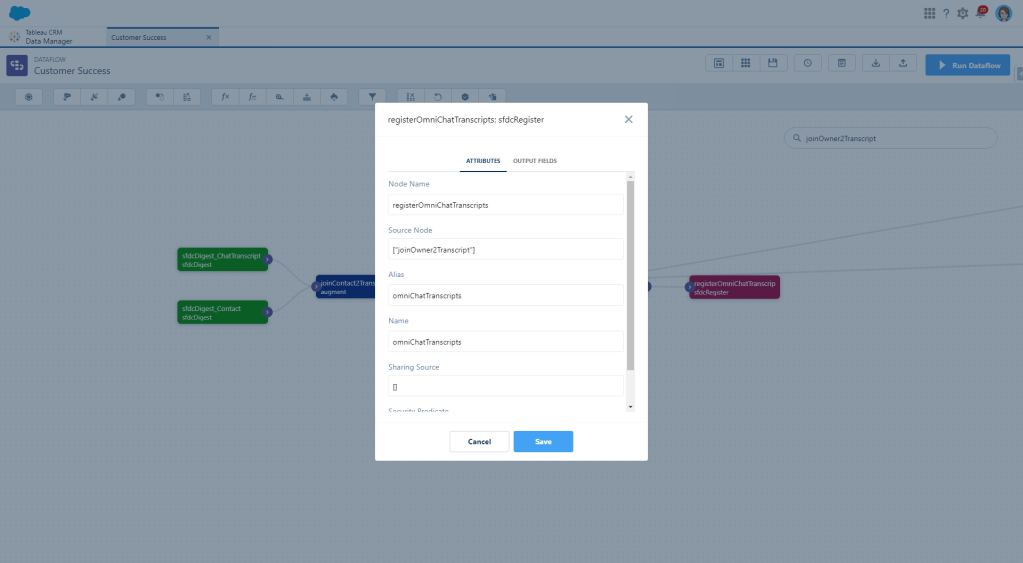Image resolution: width=1023 pixels, height=563 pixels.
Task: Close the Customer Success workspace tab
Action: (x=208, y=37)
